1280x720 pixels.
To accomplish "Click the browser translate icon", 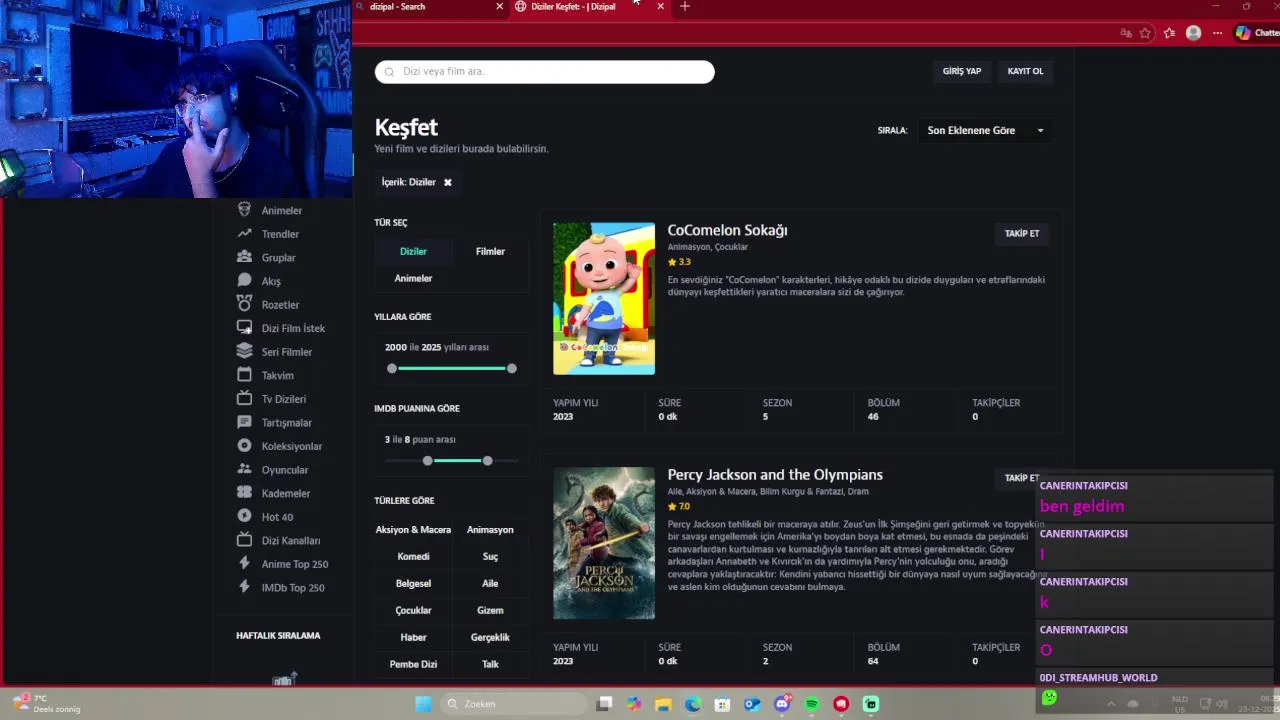I will pos(1126,33).
